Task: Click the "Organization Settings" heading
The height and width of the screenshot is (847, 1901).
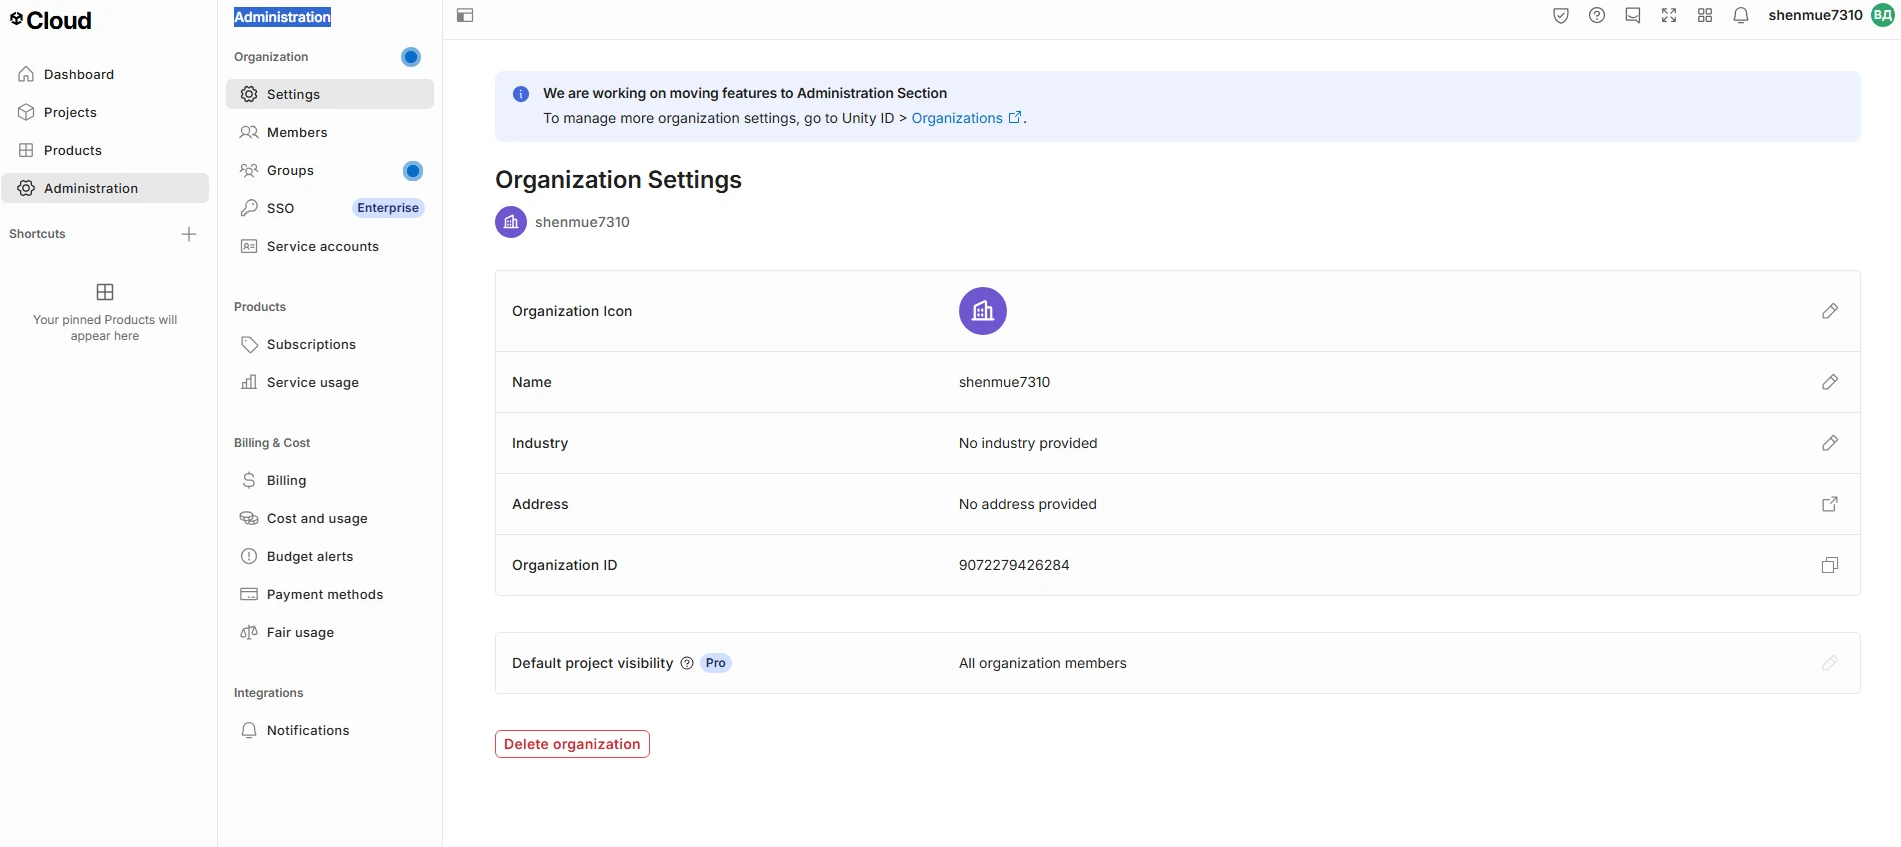Action: [618, 180]
